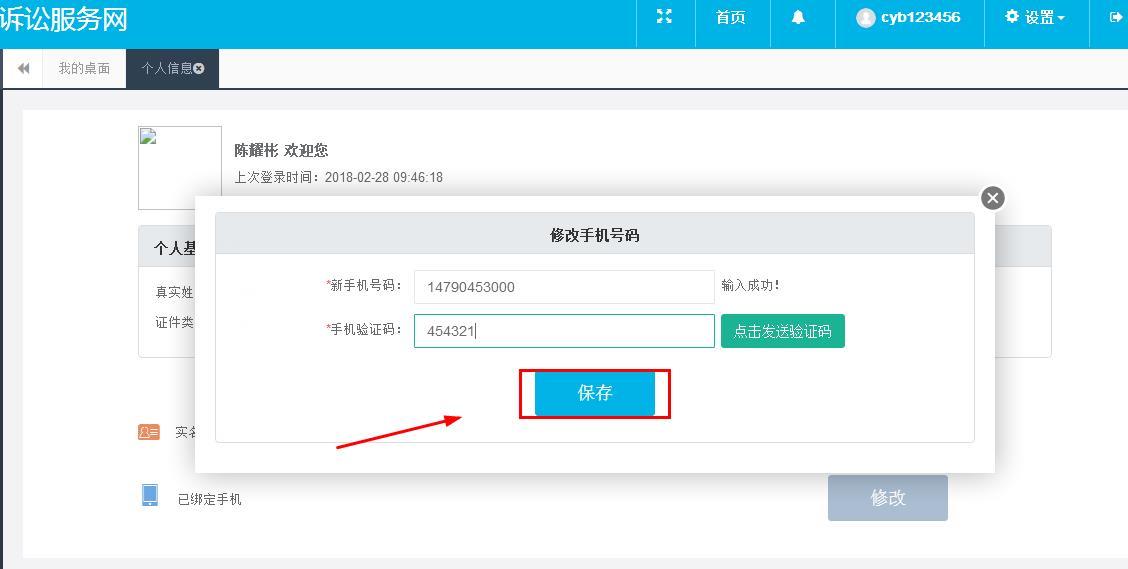Click the user avatar icon beside cyb123456
1128x569 pixels.
coord(865,18)
